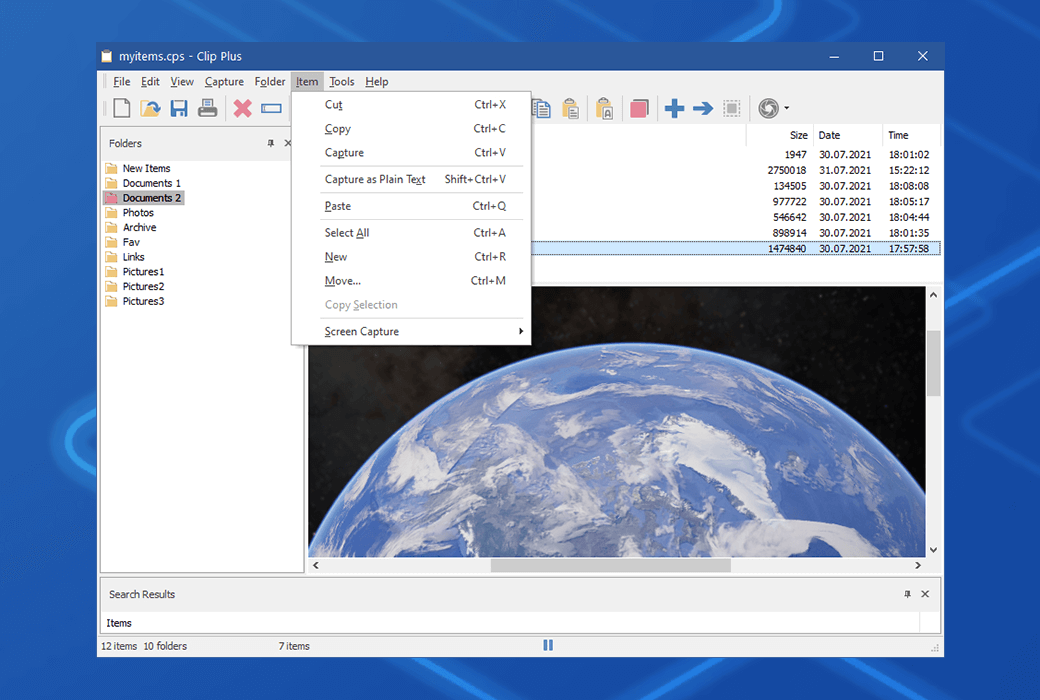This screenshot has height=700, width=1040.
Task: Click the paste as text clipboard icon
Action: point(604,108)
